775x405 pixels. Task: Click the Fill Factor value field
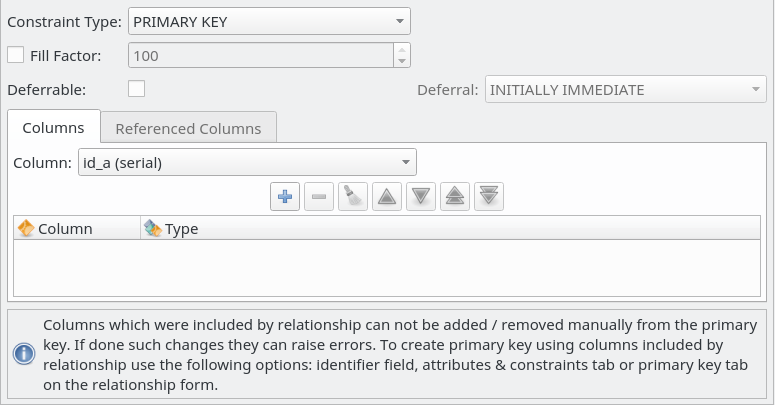point(261,55)
